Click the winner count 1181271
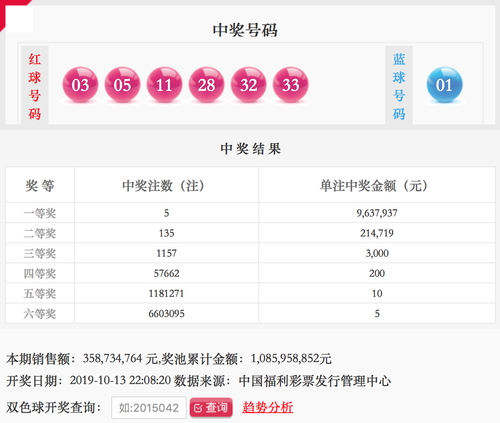 [x=166, y=293]
